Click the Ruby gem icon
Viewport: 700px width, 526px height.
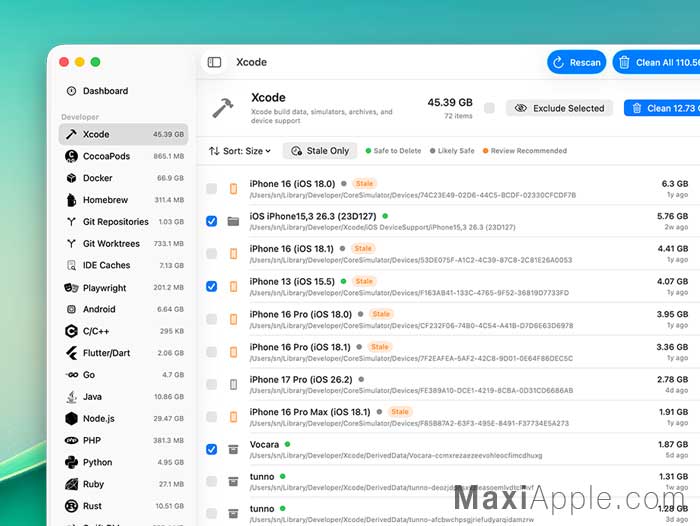[71, 484]
